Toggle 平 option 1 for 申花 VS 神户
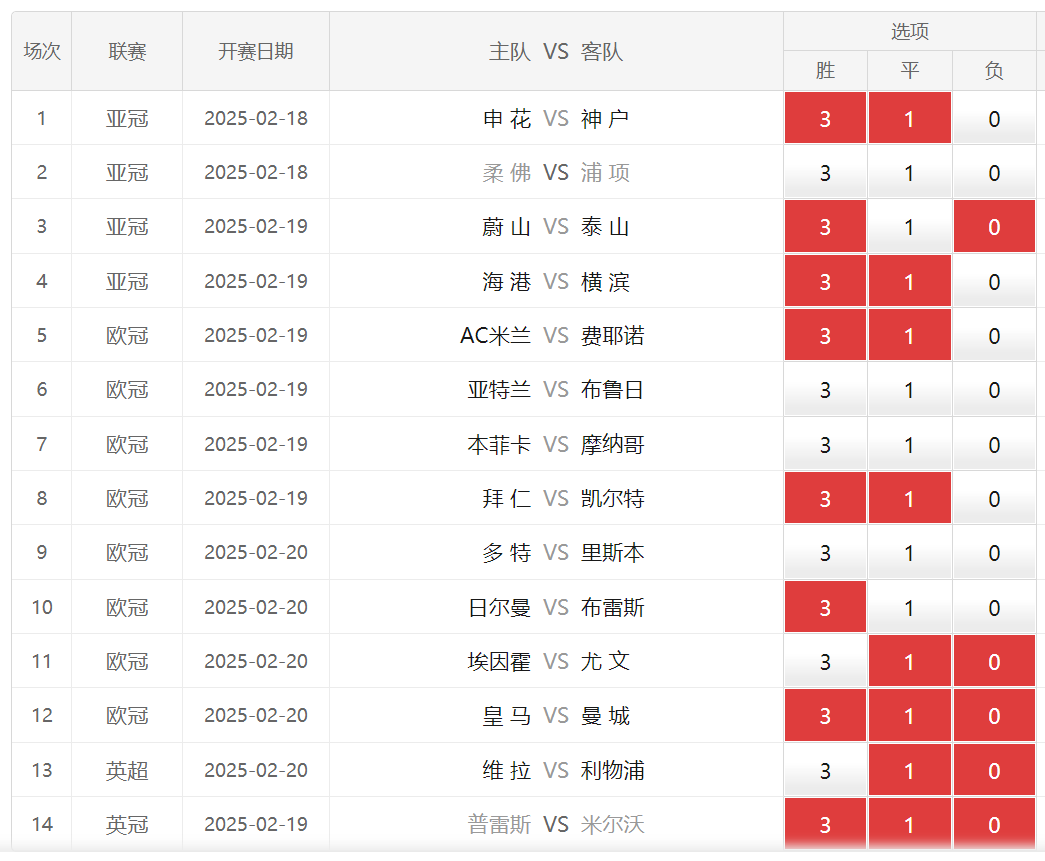This screenshot has height=861, width=1045. [910, 118]
